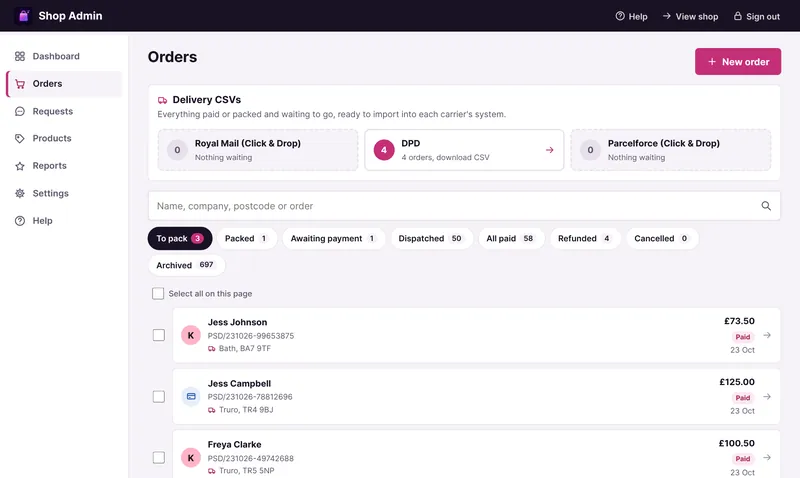Click Sign out in the top bar

click(x=757, y=16)
